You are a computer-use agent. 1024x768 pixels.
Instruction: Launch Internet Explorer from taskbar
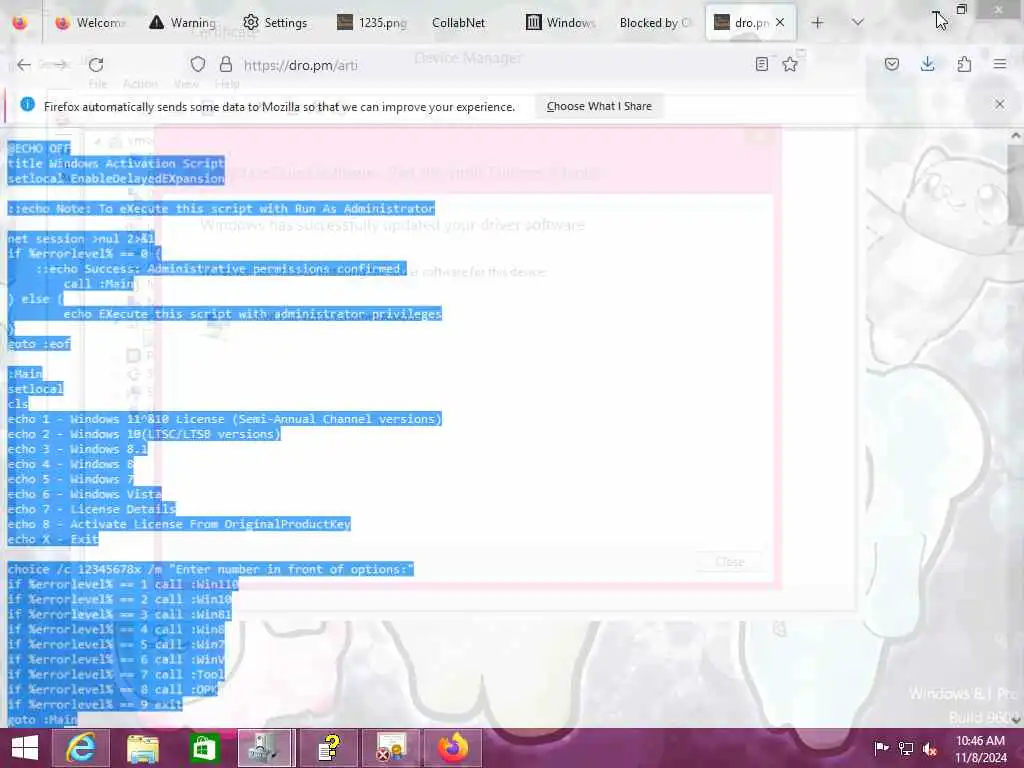coord(81,748)
